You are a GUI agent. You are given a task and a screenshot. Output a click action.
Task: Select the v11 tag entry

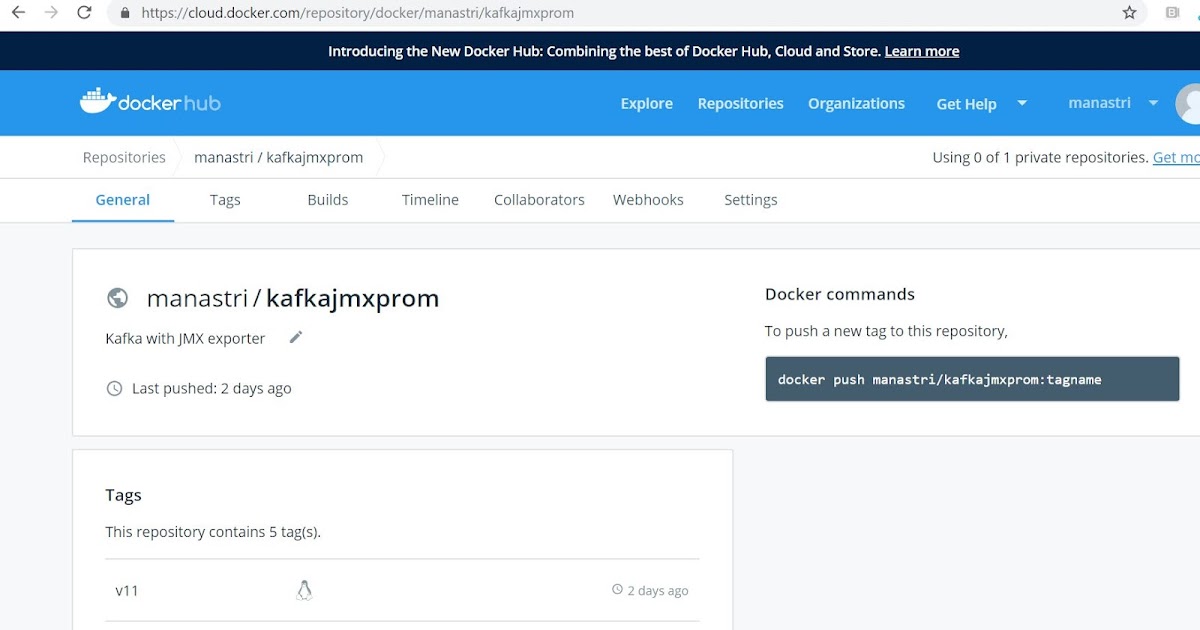click(127, 590)
